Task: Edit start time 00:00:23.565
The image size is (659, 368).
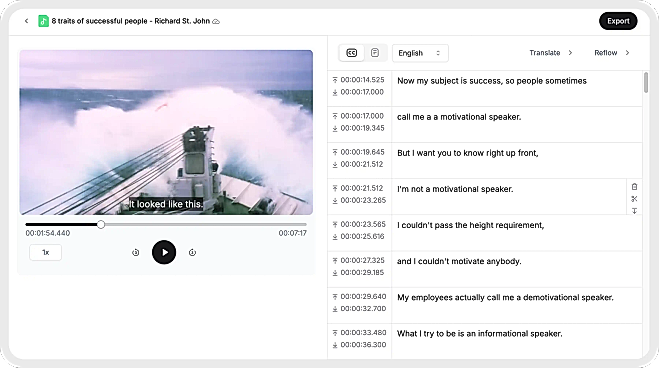Action: pyautogui.click(x=363, y=224)
